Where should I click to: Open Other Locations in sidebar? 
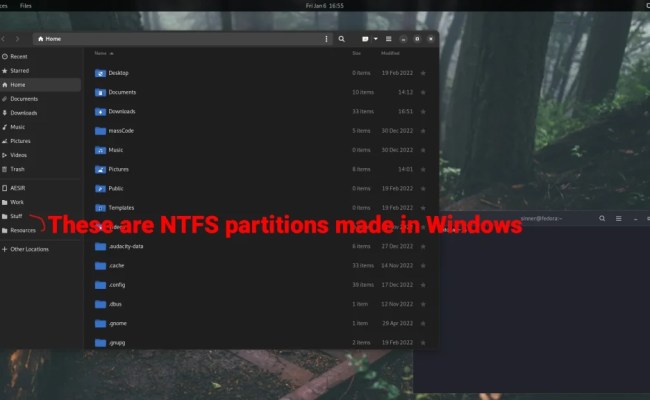coord(40,249)
